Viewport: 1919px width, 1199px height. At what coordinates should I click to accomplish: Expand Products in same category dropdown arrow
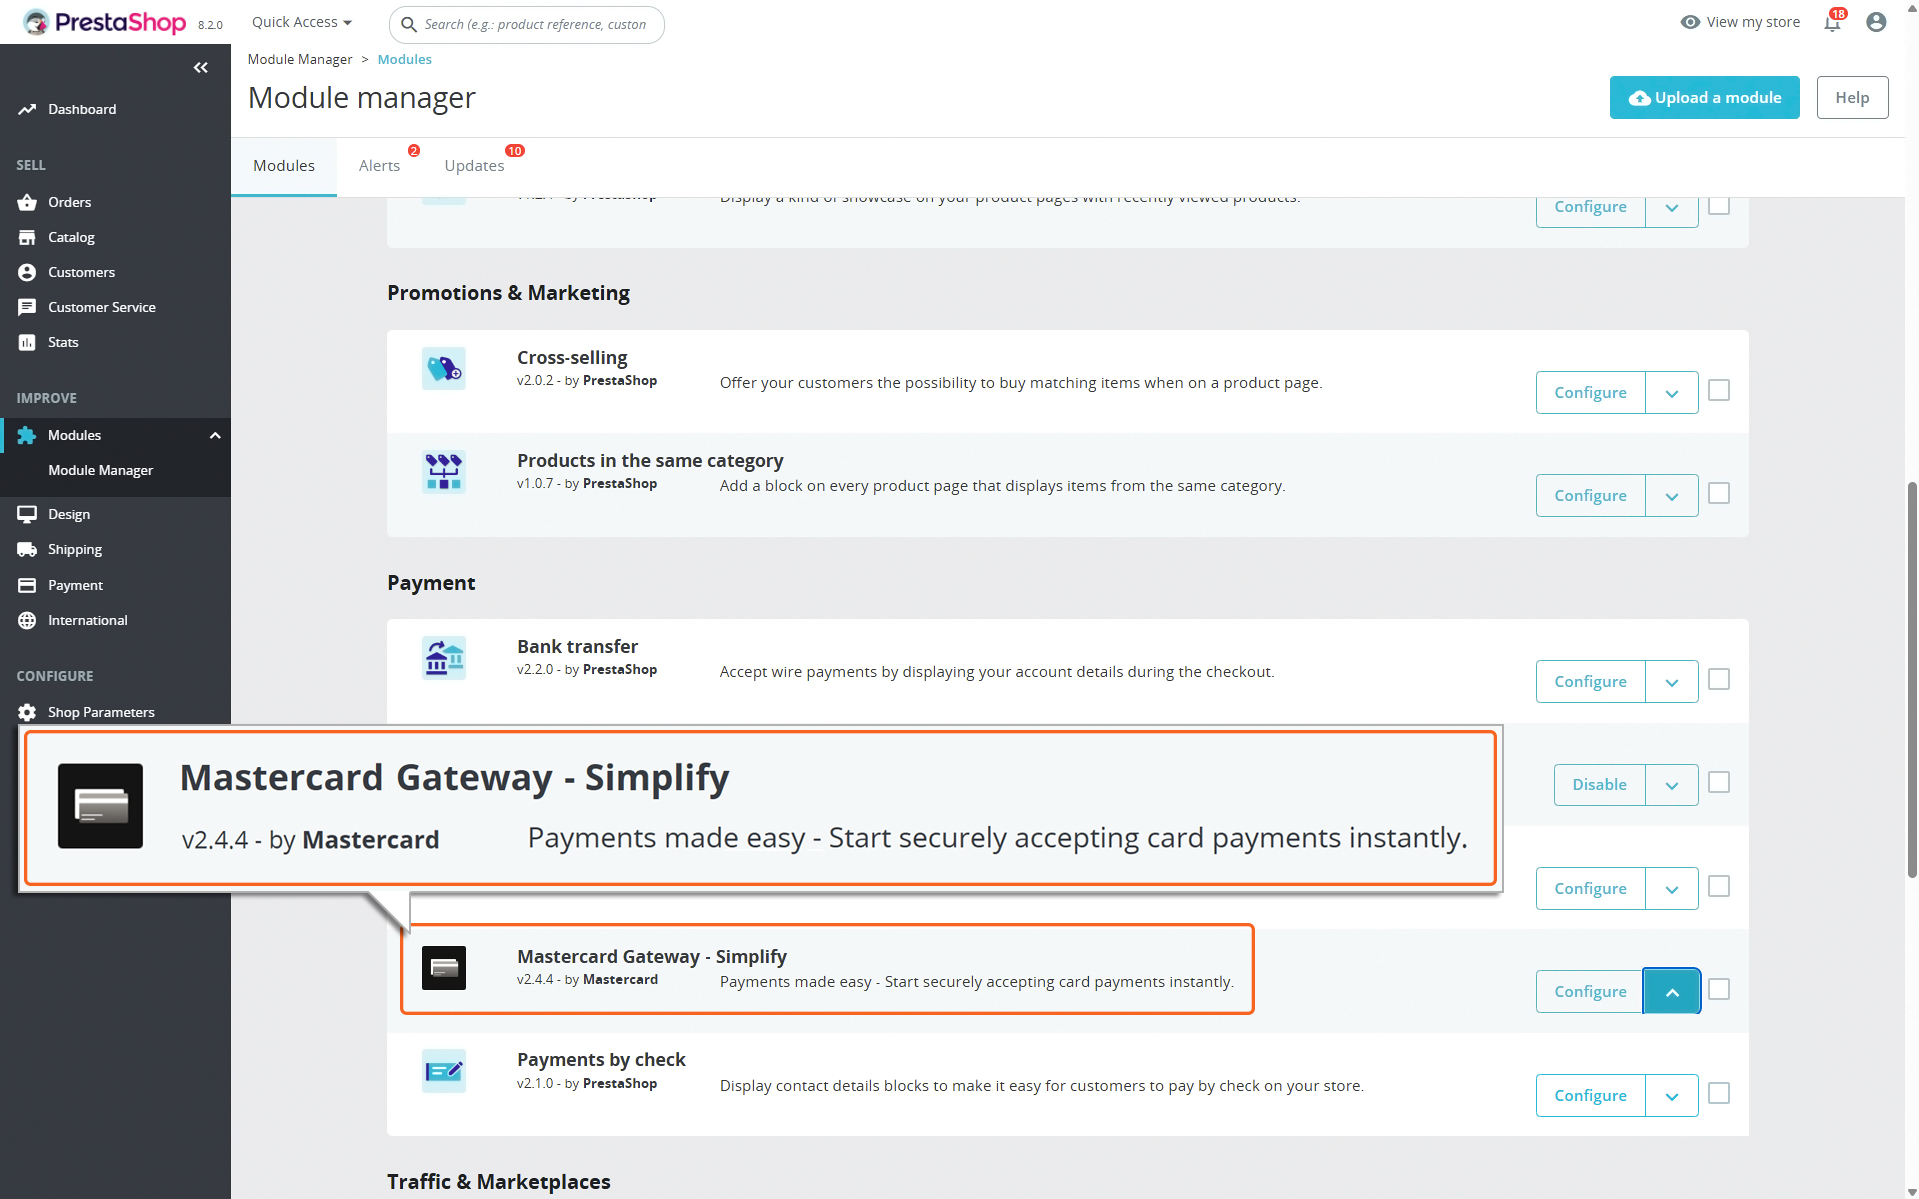1672,496
